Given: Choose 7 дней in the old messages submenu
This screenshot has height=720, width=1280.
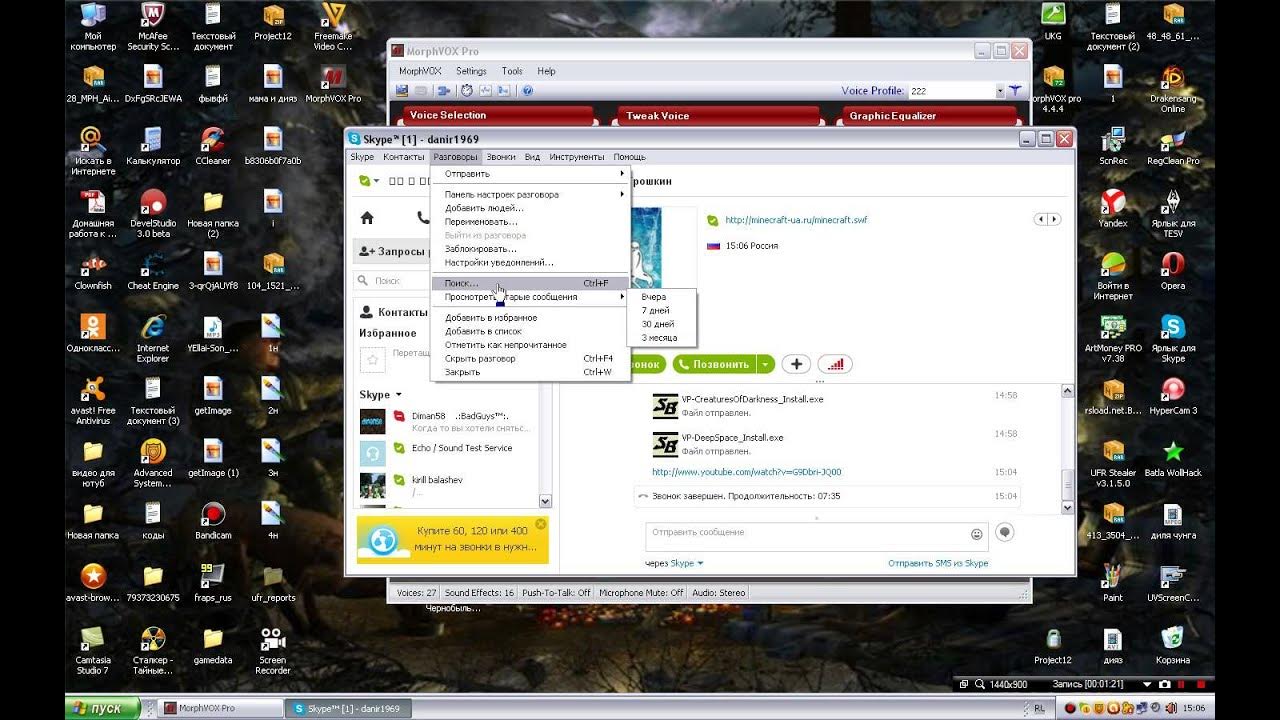Looking at the screenshot, I should coord(656,311).
